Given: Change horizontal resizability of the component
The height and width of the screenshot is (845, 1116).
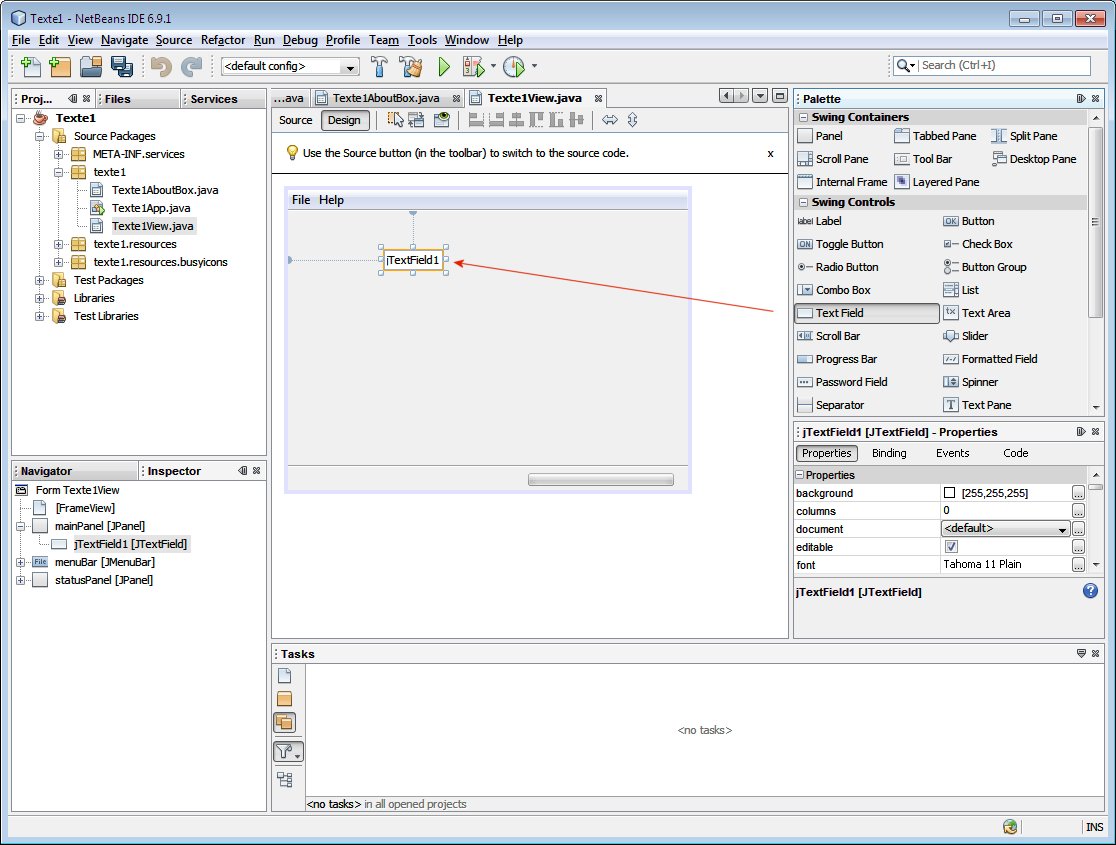Looking at the screenshot, I should [610, 120].
